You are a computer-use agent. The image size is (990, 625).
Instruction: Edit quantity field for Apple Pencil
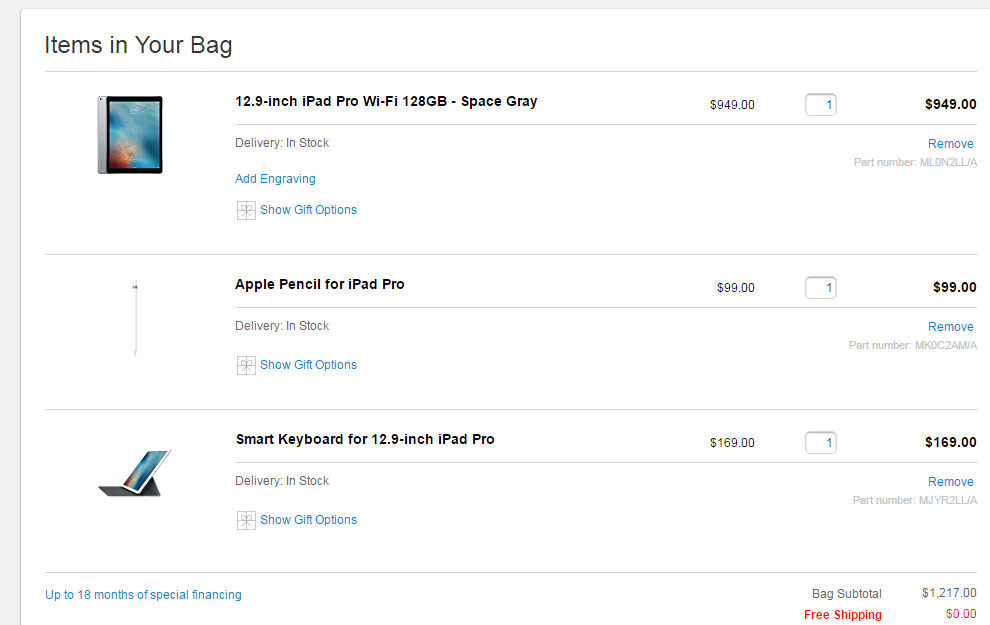[821, 288]
